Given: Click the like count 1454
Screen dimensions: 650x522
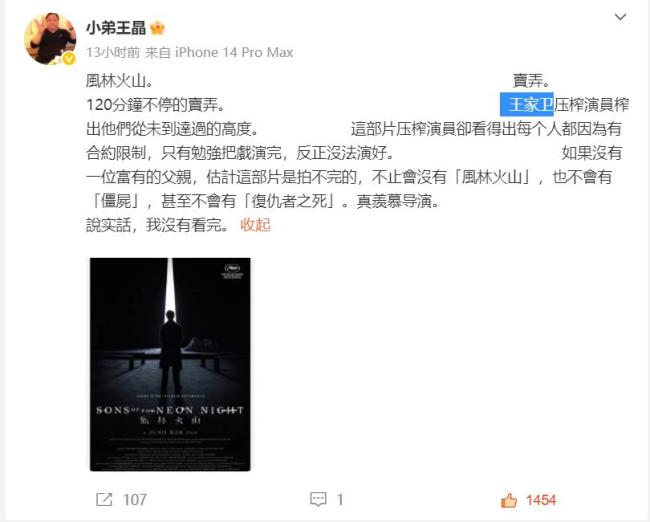Looking at the screenshot, I should pyautogui.click(x=541, y=500).
